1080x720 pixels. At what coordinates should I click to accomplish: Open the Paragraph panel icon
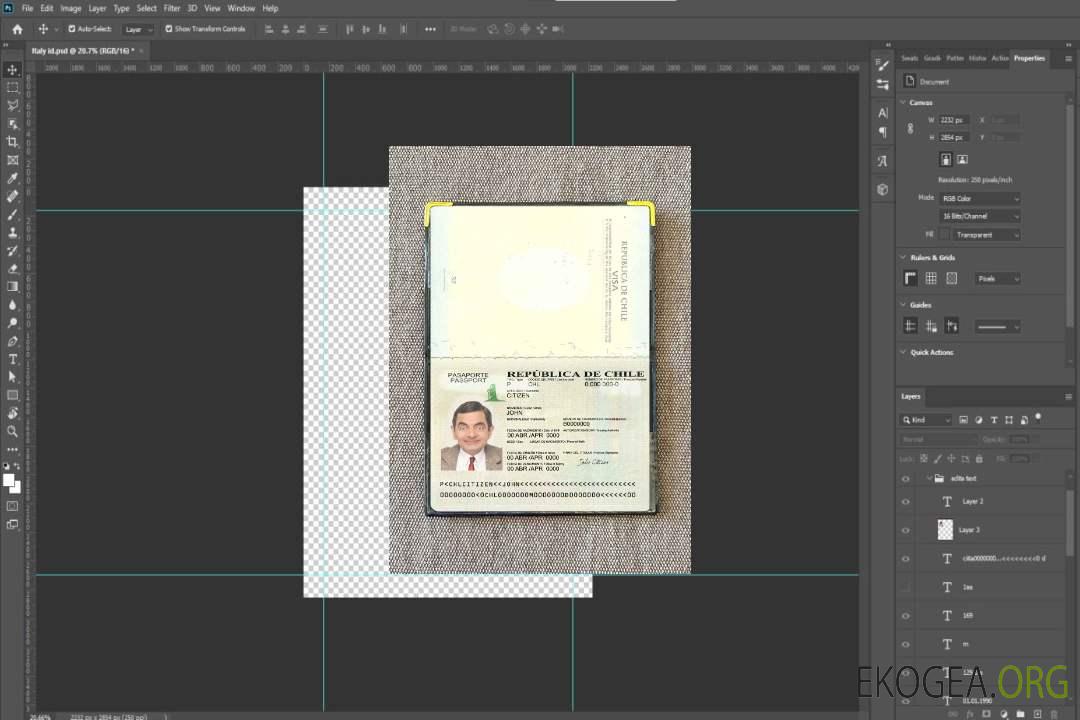pyautogui.click(x=883, y=132)
